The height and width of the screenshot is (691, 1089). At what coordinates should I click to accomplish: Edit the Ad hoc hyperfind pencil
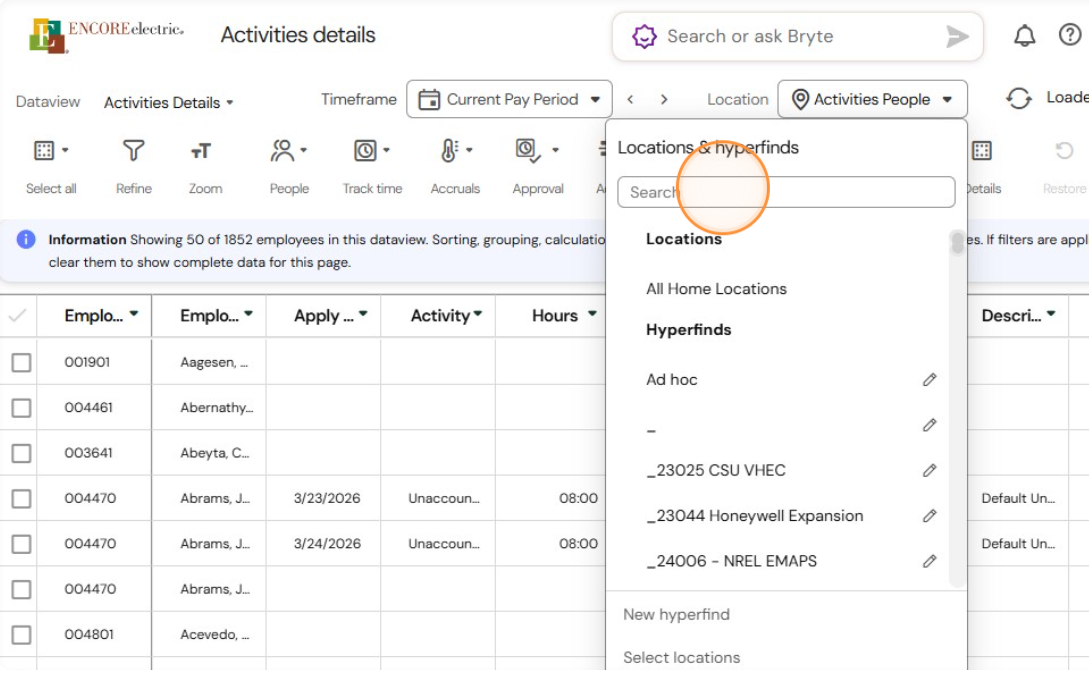pyautogui.click(x=929, y=379)
